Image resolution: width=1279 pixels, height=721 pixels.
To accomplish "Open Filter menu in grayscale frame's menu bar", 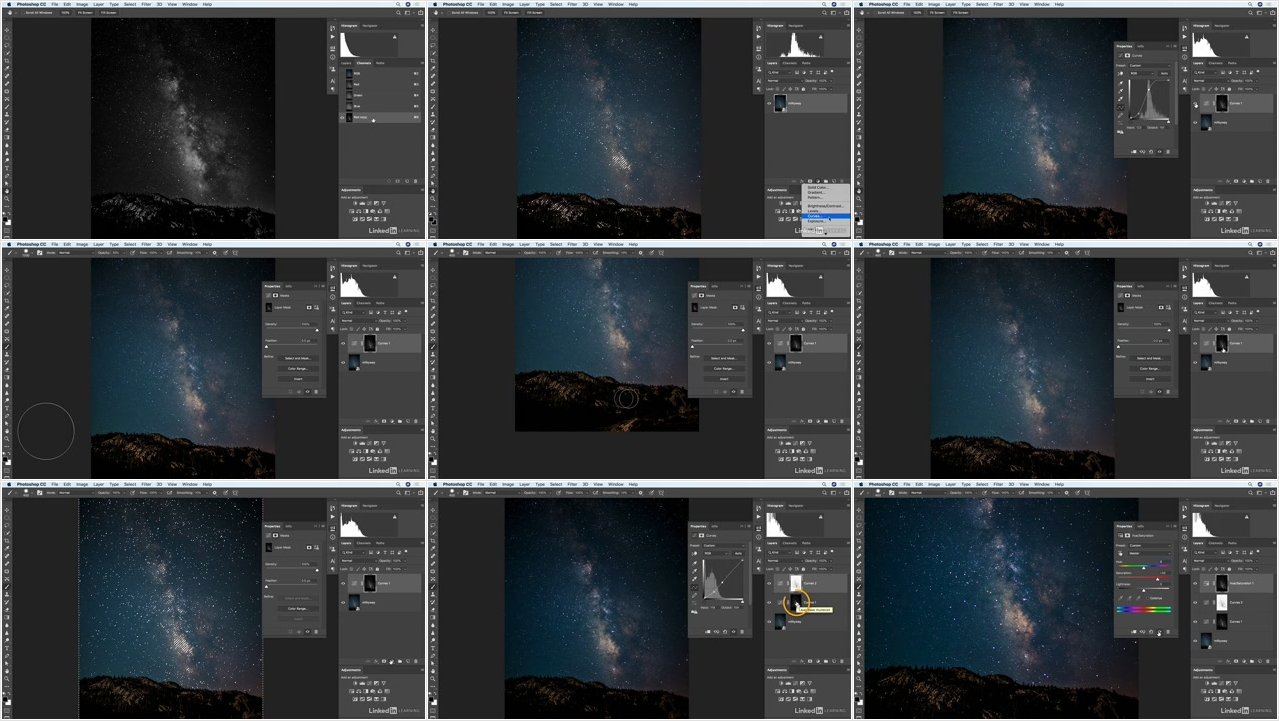I will [146, 4].
